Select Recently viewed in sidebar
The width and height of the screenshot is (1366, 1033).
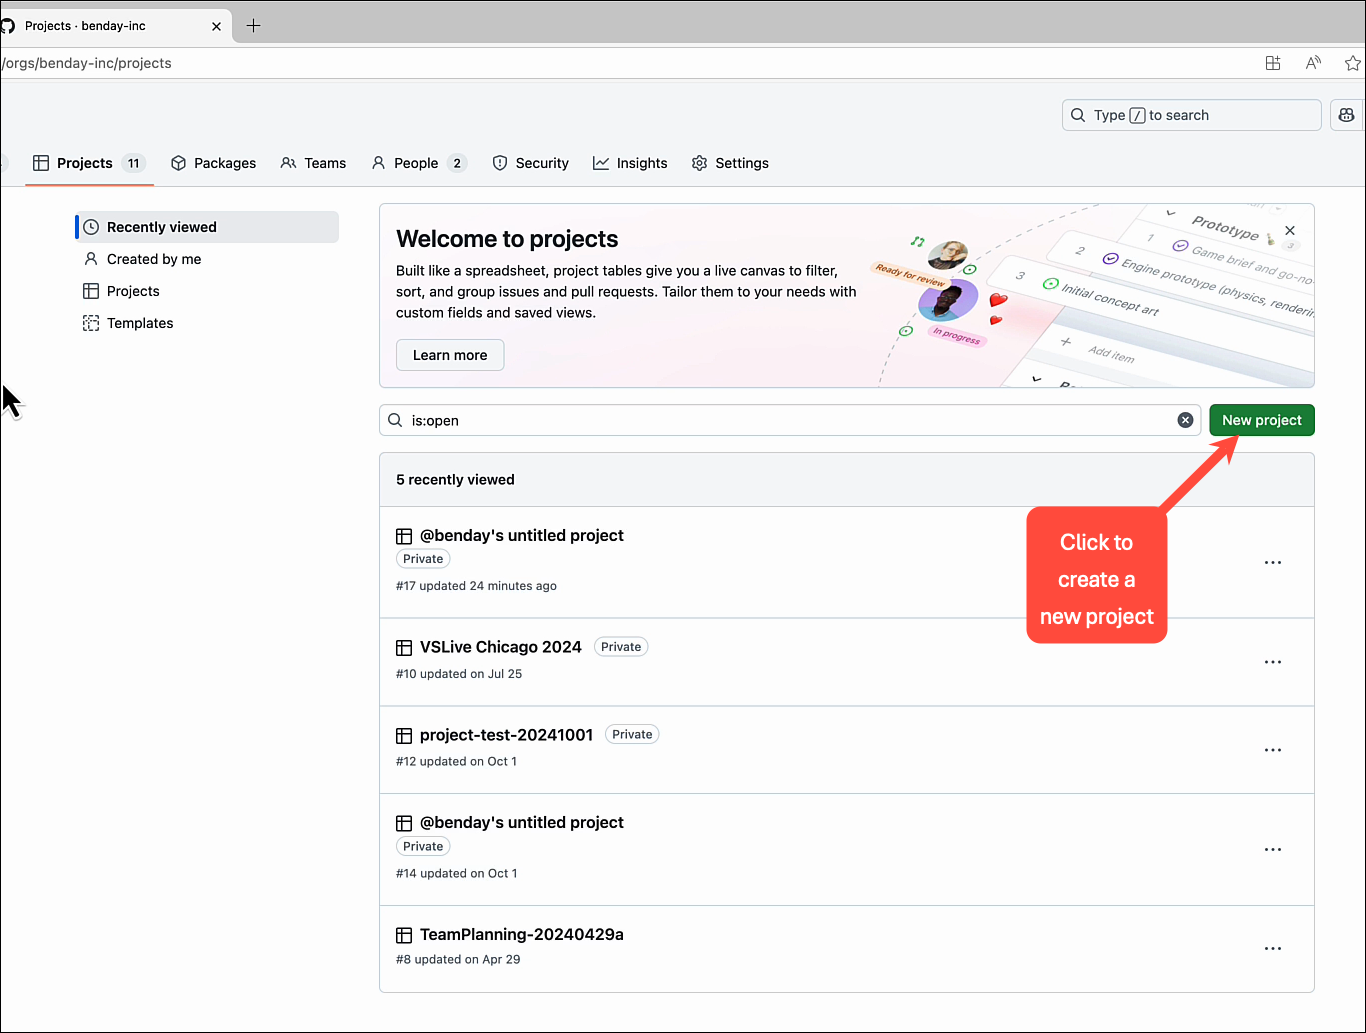[x=207, y=227]
